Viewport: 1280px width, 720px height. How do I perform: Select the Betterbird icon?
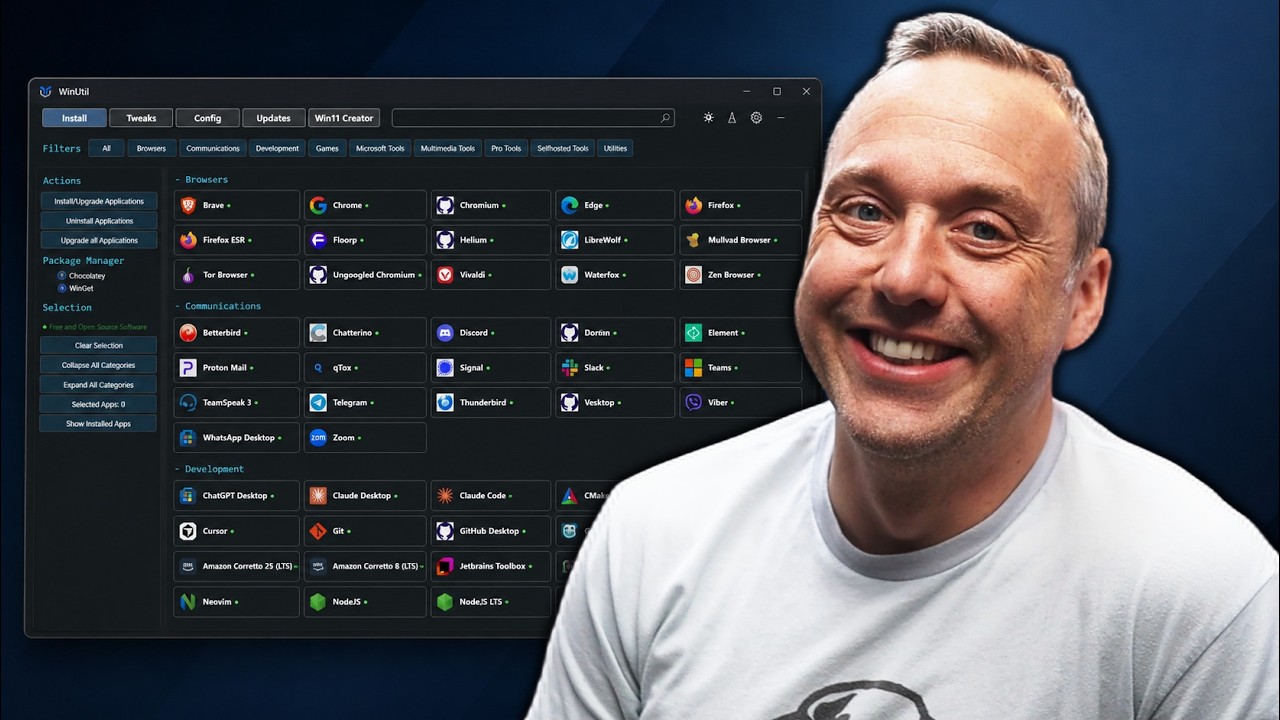coord(188,333)
